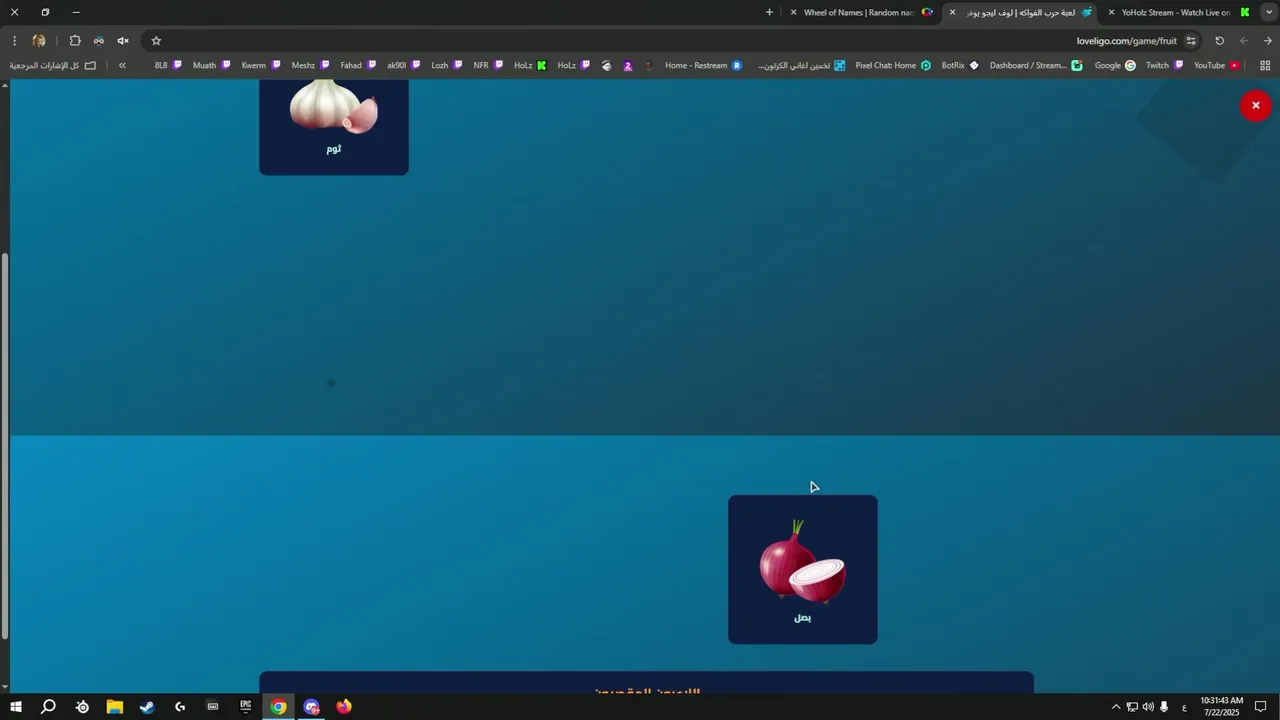Open network settings in the tray
The image size is (1280, 720).
pos(1132,707)
